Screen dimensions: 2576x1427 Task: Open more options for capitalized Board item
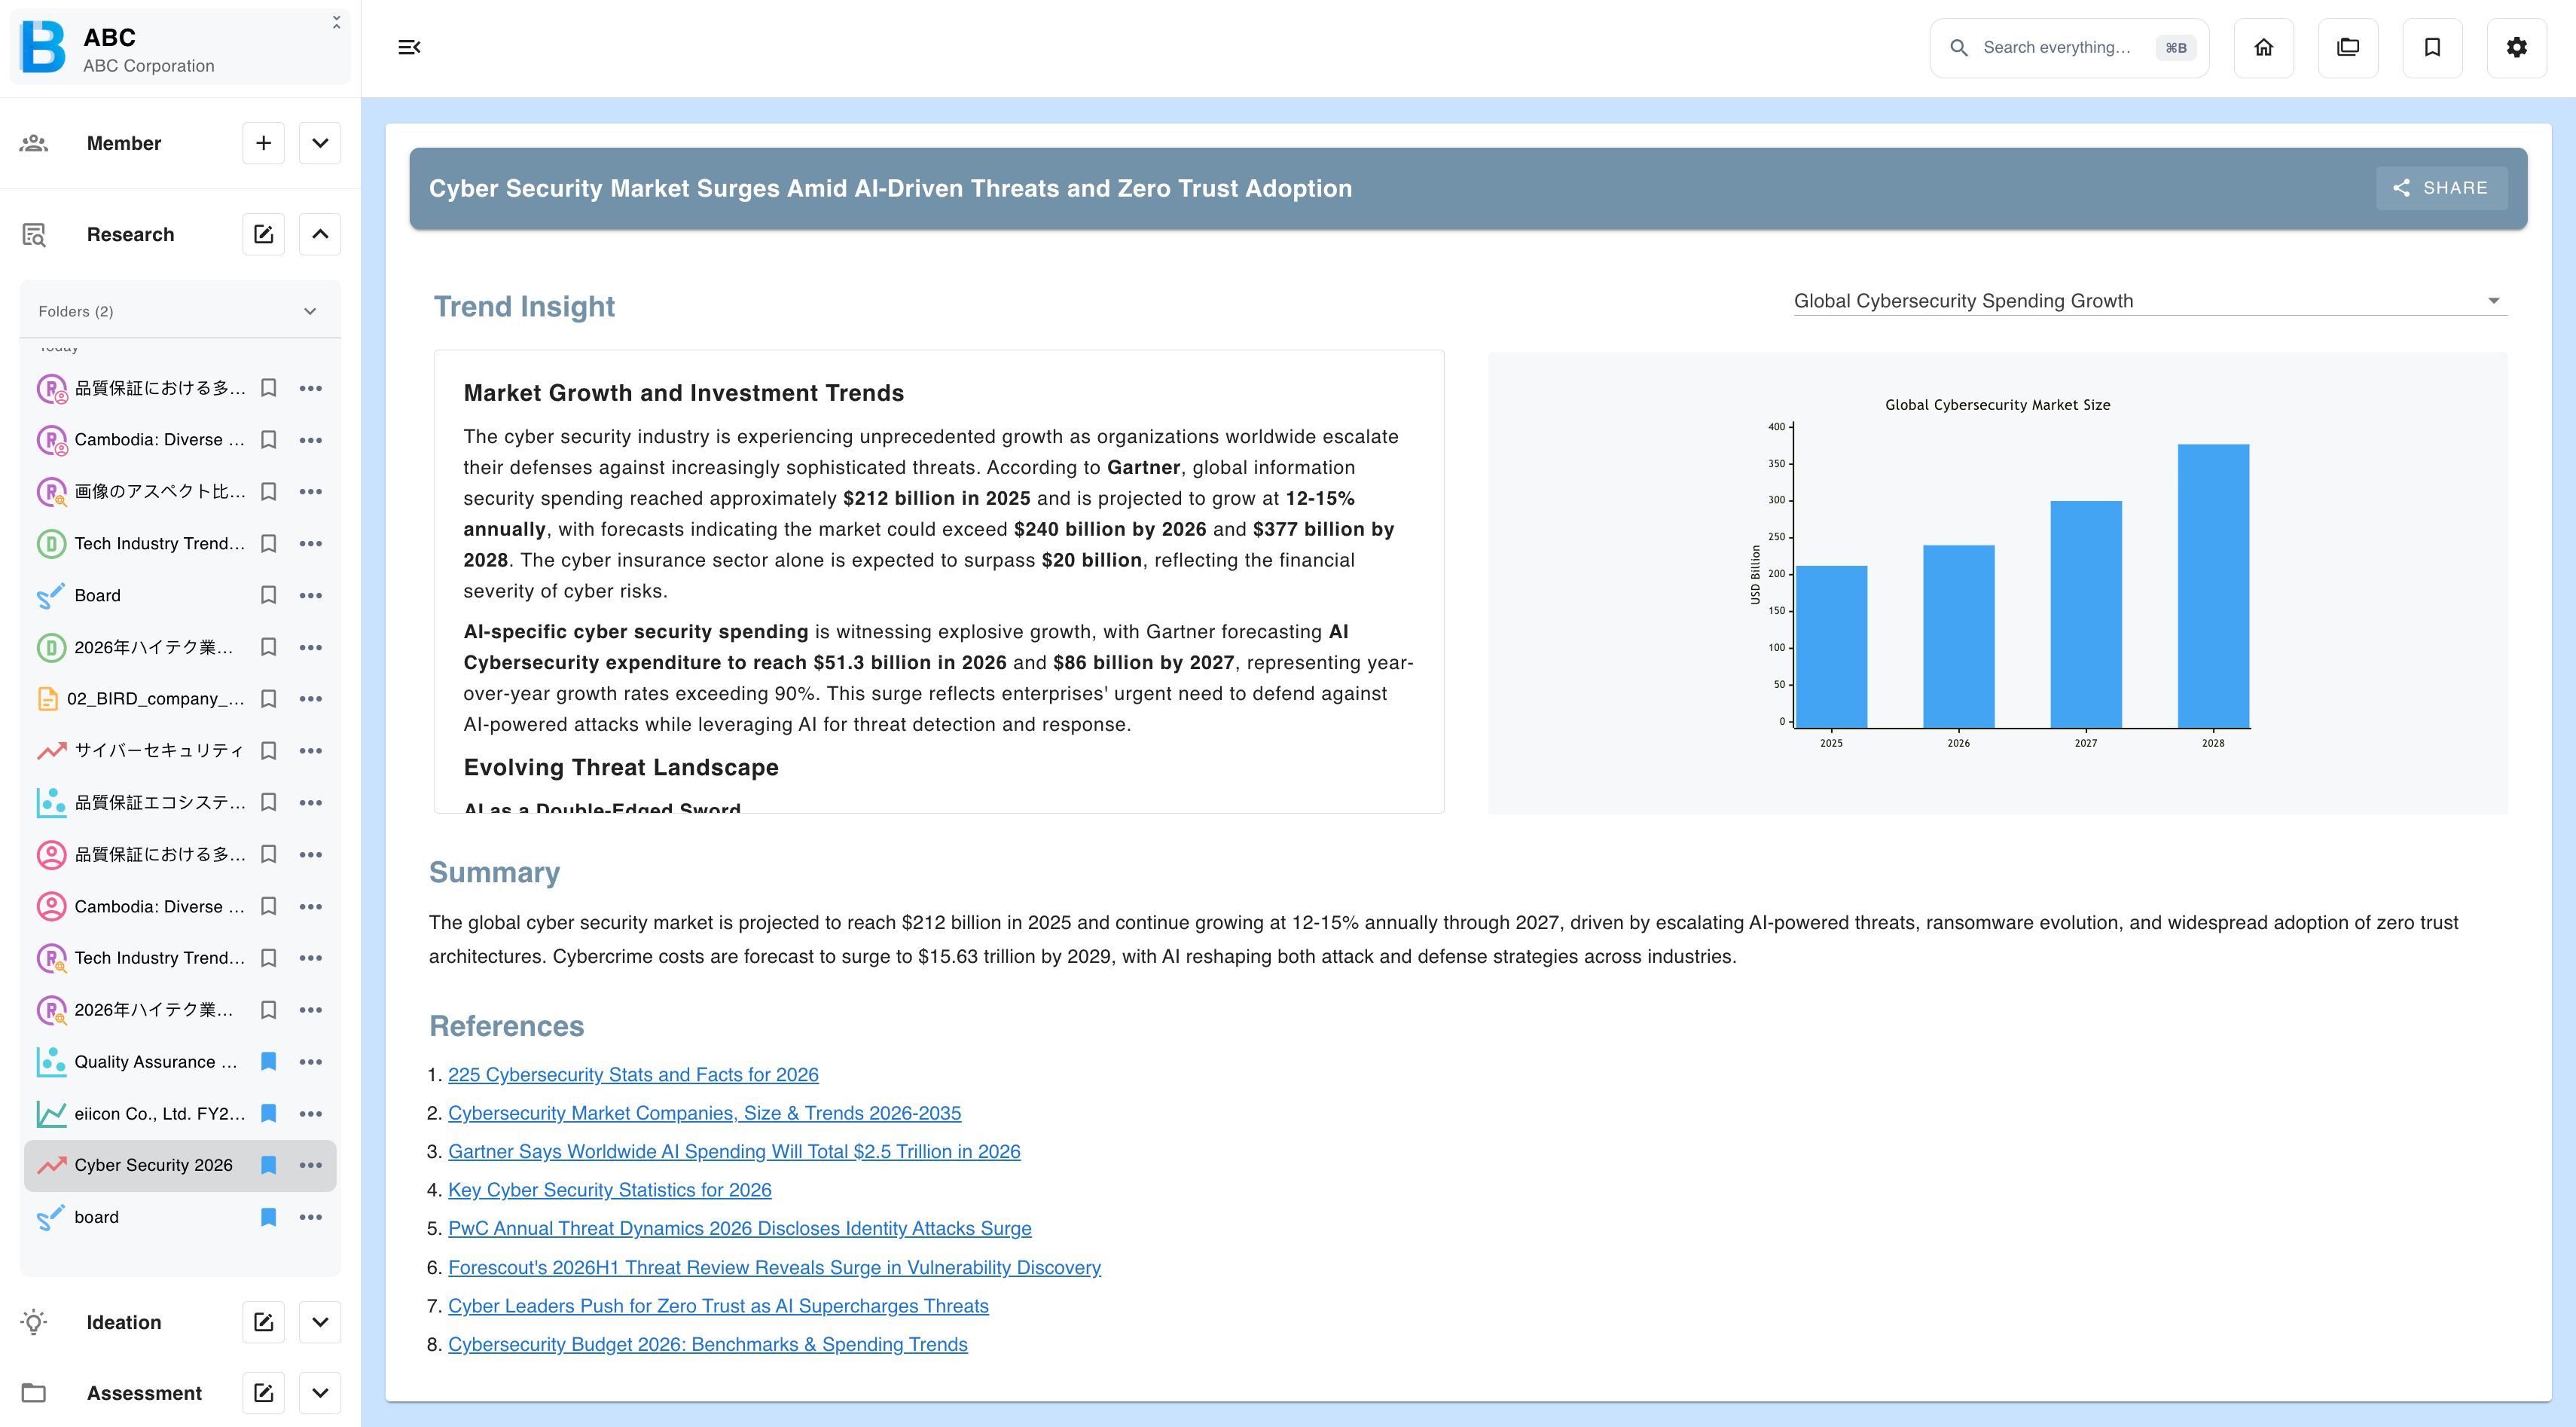(x=311, y=595)
